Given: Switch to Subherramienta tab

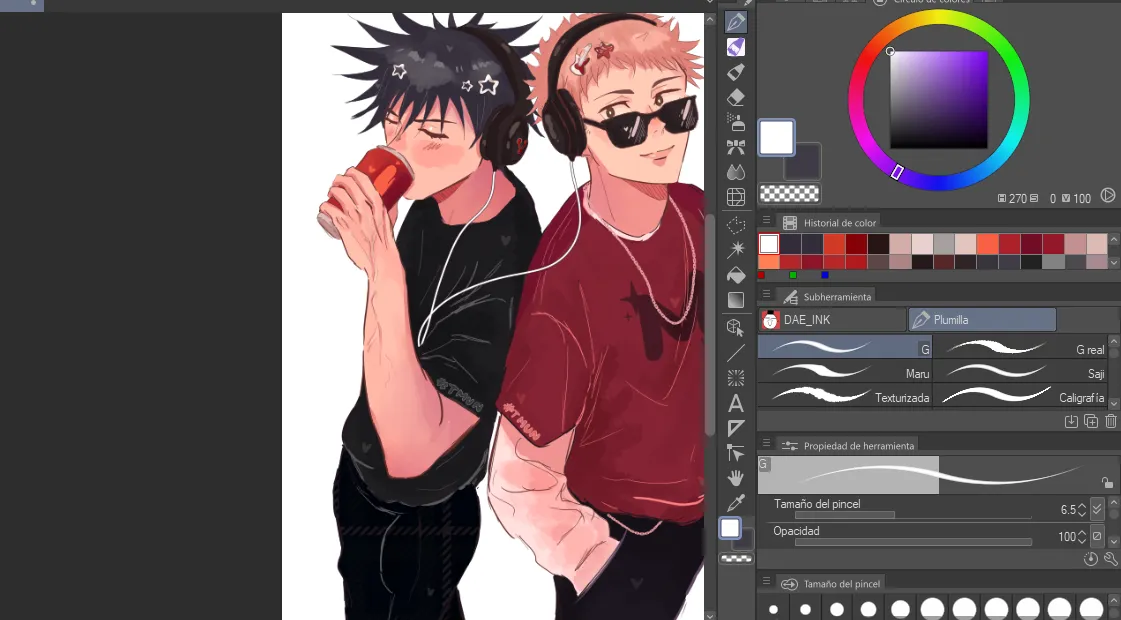Looking at the screenshot, I should (827, 297).
